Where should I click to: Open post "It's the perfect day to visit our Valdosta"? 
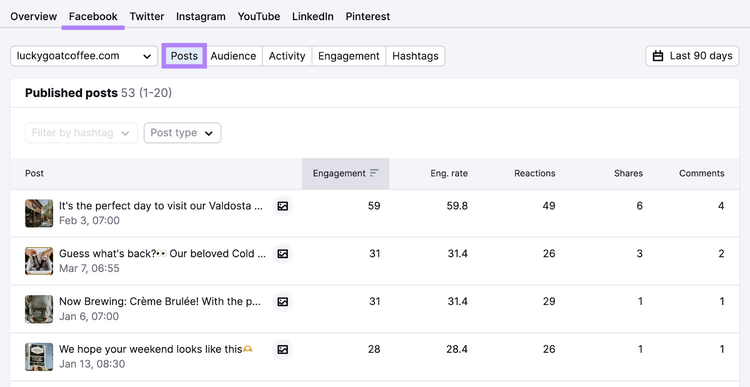point(161,206)
